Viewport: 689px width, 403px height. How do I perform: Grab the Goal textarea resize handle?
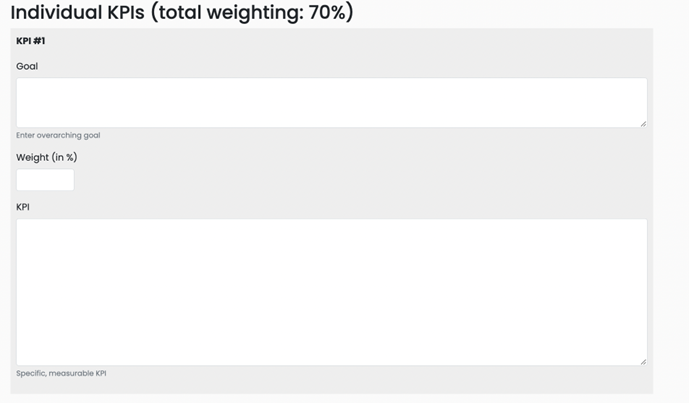643,123
